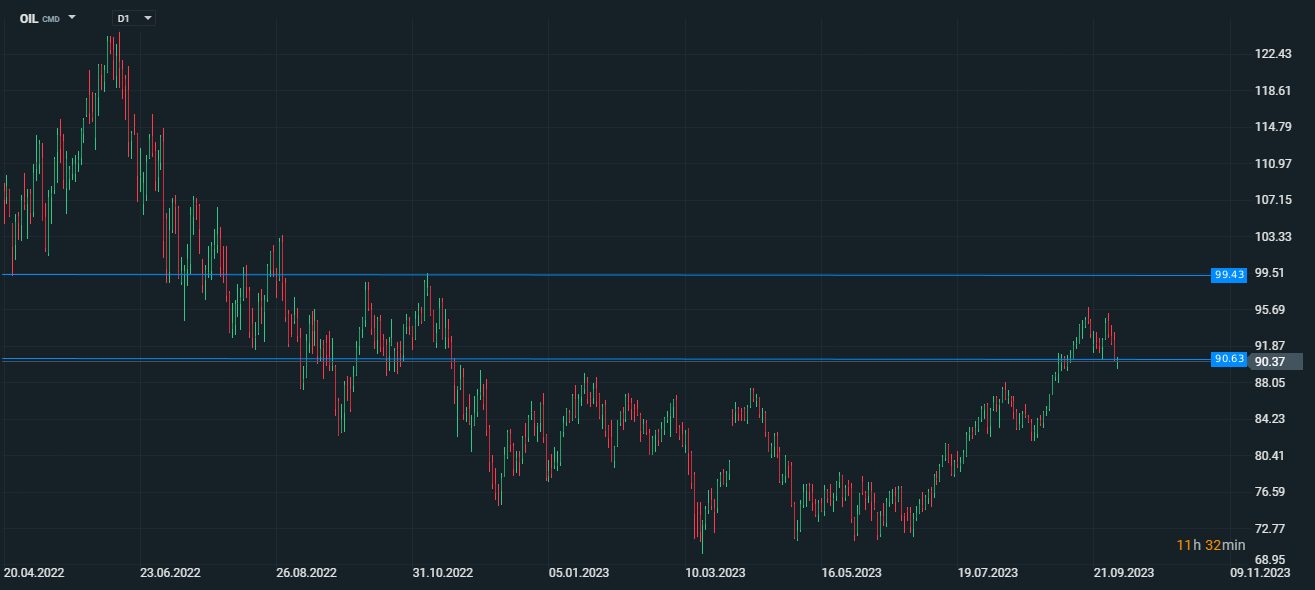Click the 107.15 price axis label
Image resolution: width=1315 pixels, height=590 pixels.
(1270, 200)
